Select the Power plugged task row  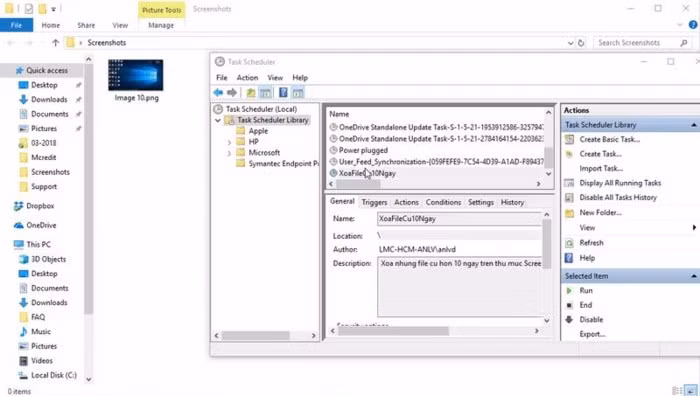[x=363, y=150]
